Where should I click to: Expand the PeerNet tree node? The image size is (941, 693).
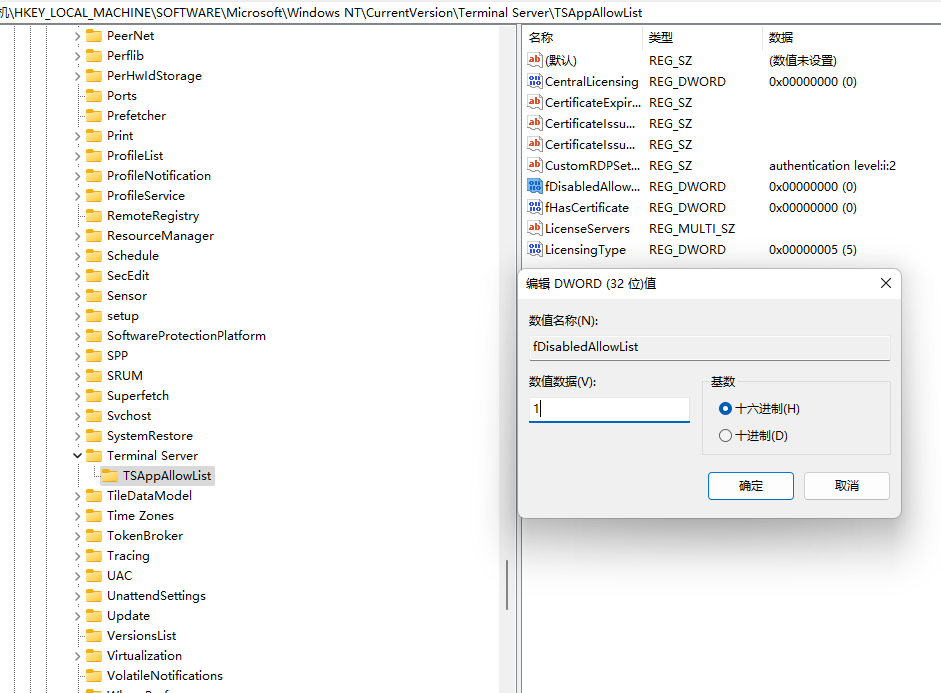point(77,35)
